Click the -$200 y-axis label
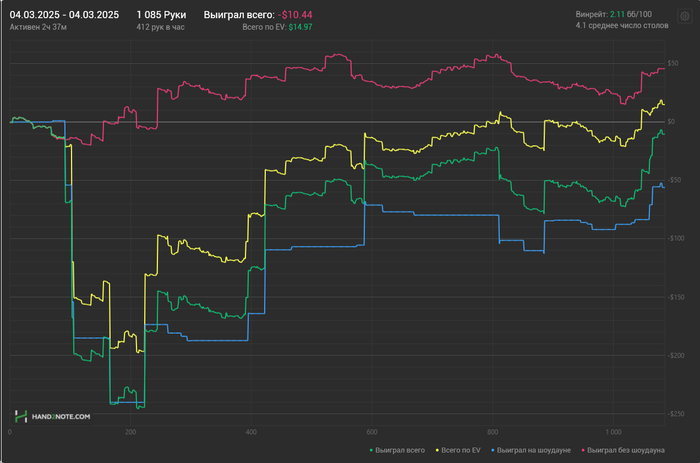This screenshot has width=700, height=463. (675, 355)
